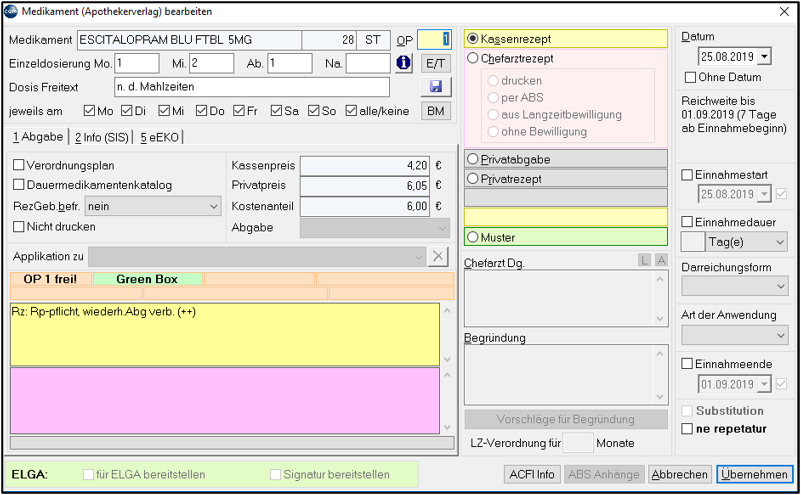Click the E/T button
Screen dimensions: 801x495
[x=436, y=63]
